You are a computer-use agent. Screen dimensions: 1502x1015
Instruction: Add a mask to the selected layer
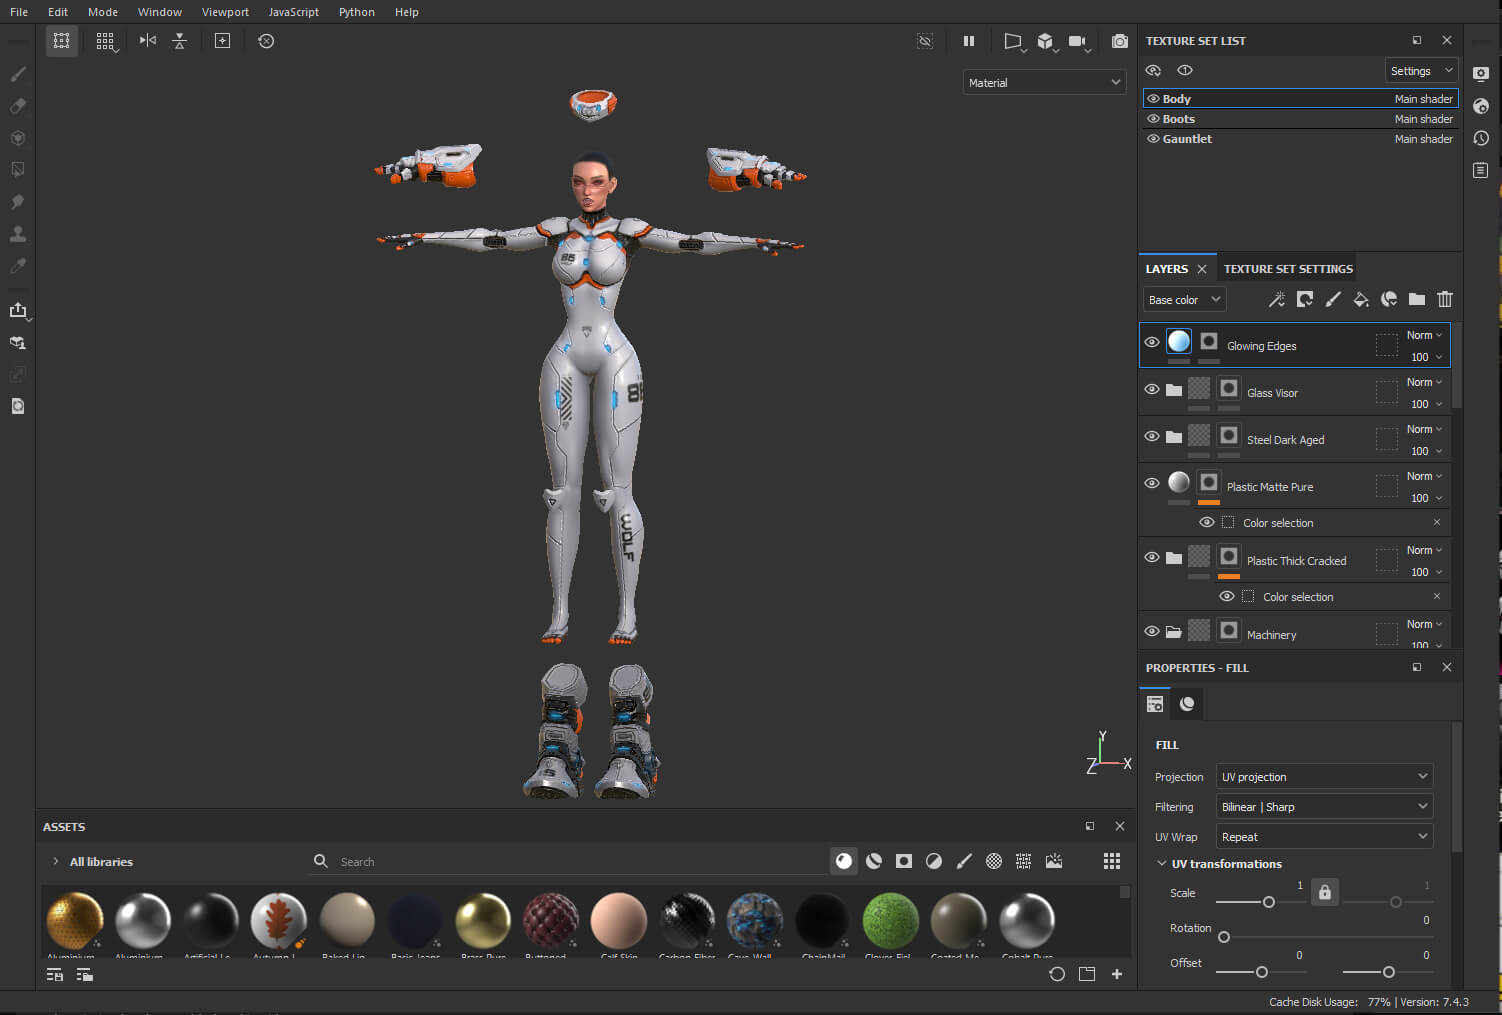click(x=1305, y=299)
